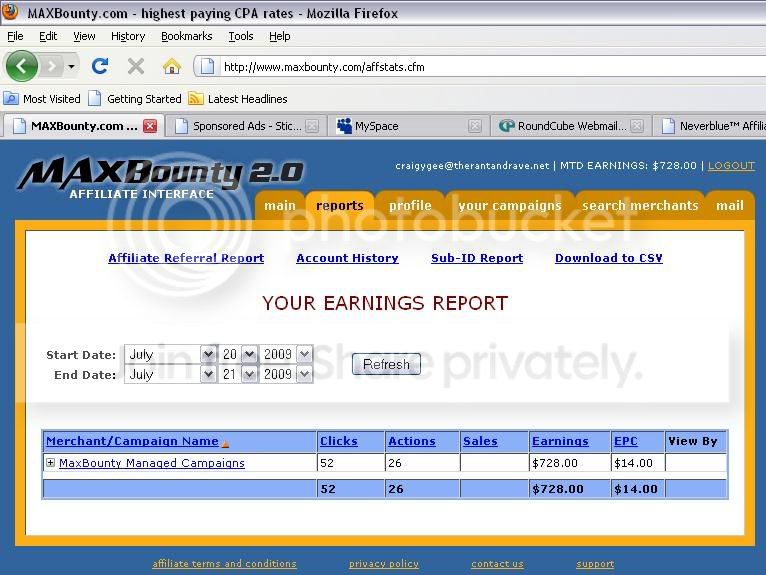Open the Tools menu

241,36
